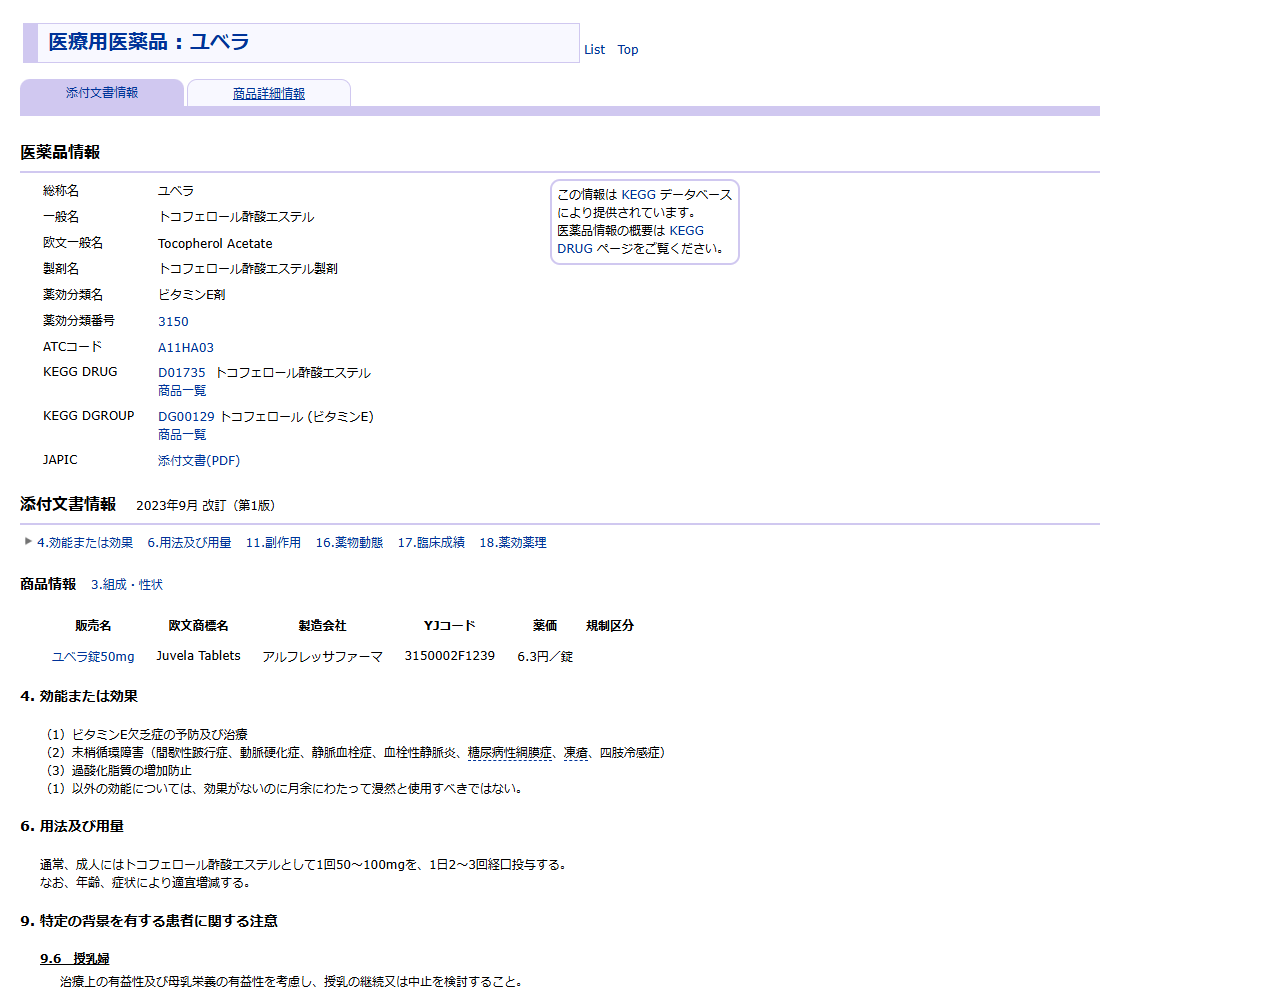Open the 3.組成・性状 link
1280x1000 pixels.
[x=127, y=584]
